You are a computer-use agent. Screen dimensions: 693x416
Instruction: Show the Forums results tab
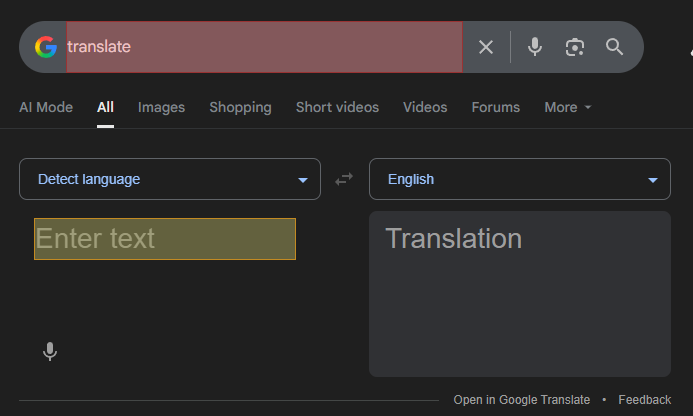click(x=496, y=107)
